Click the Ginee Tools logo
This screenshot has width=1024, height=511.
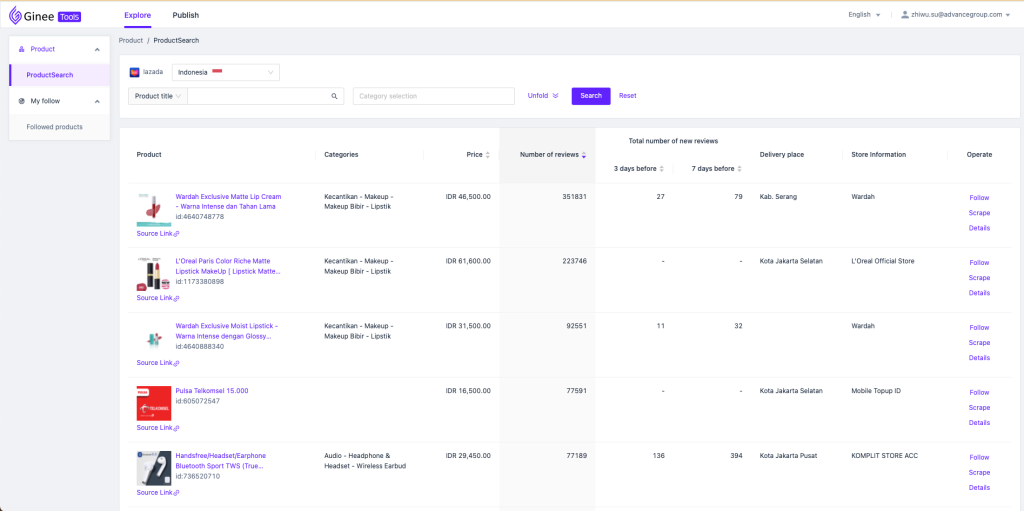44,15
